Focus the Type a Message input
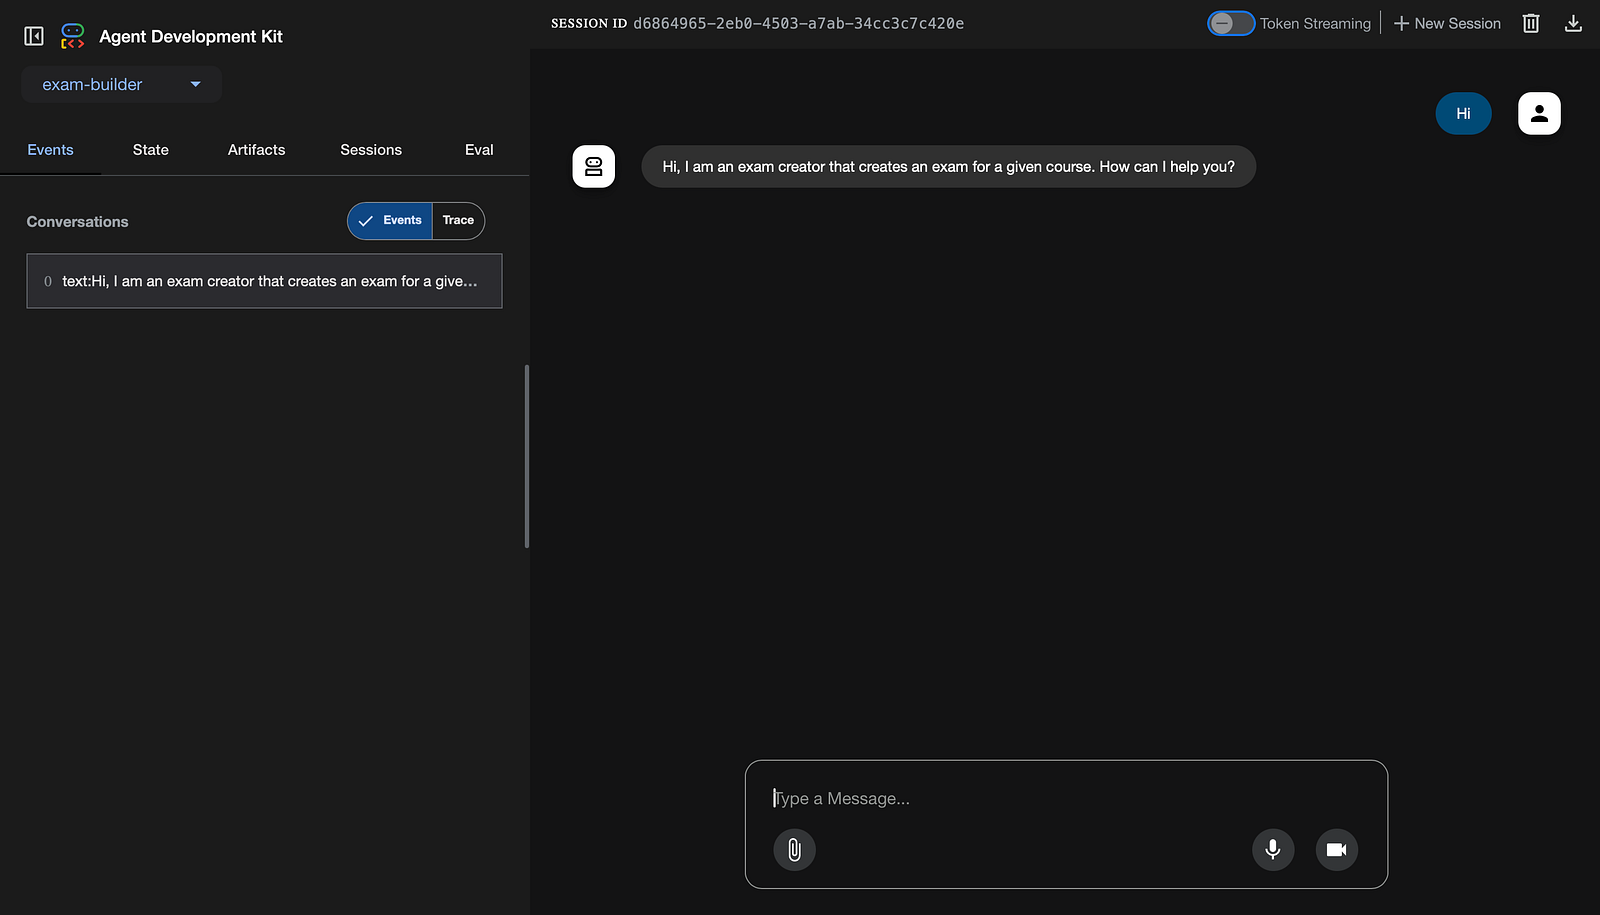The image size is (1600, 915). [x=1065, y=798]
